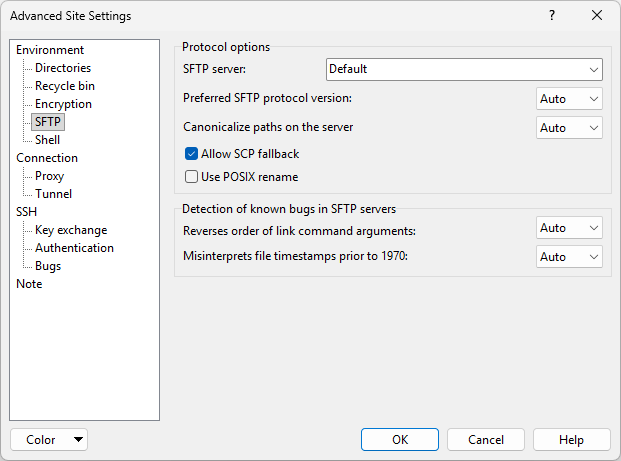Image resolution: width=621 pixels, height=461 pixels.
Task: Open Misinterprets file timestamps dropdown
Action: pyautogui.click(x=569, y=257)
